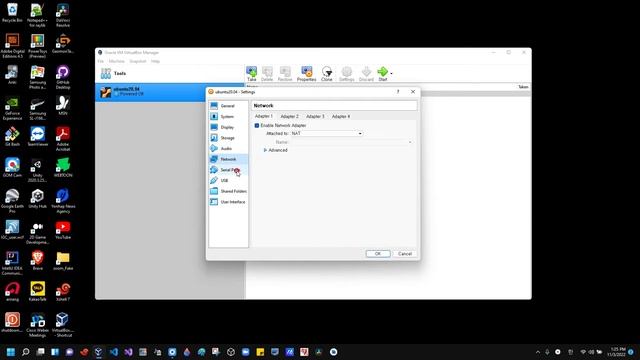Image resolution: width=640 pixels, height=360 pixels.
Task: Click the Delete snapshot toolbar icon
Action: click(267, 74)
